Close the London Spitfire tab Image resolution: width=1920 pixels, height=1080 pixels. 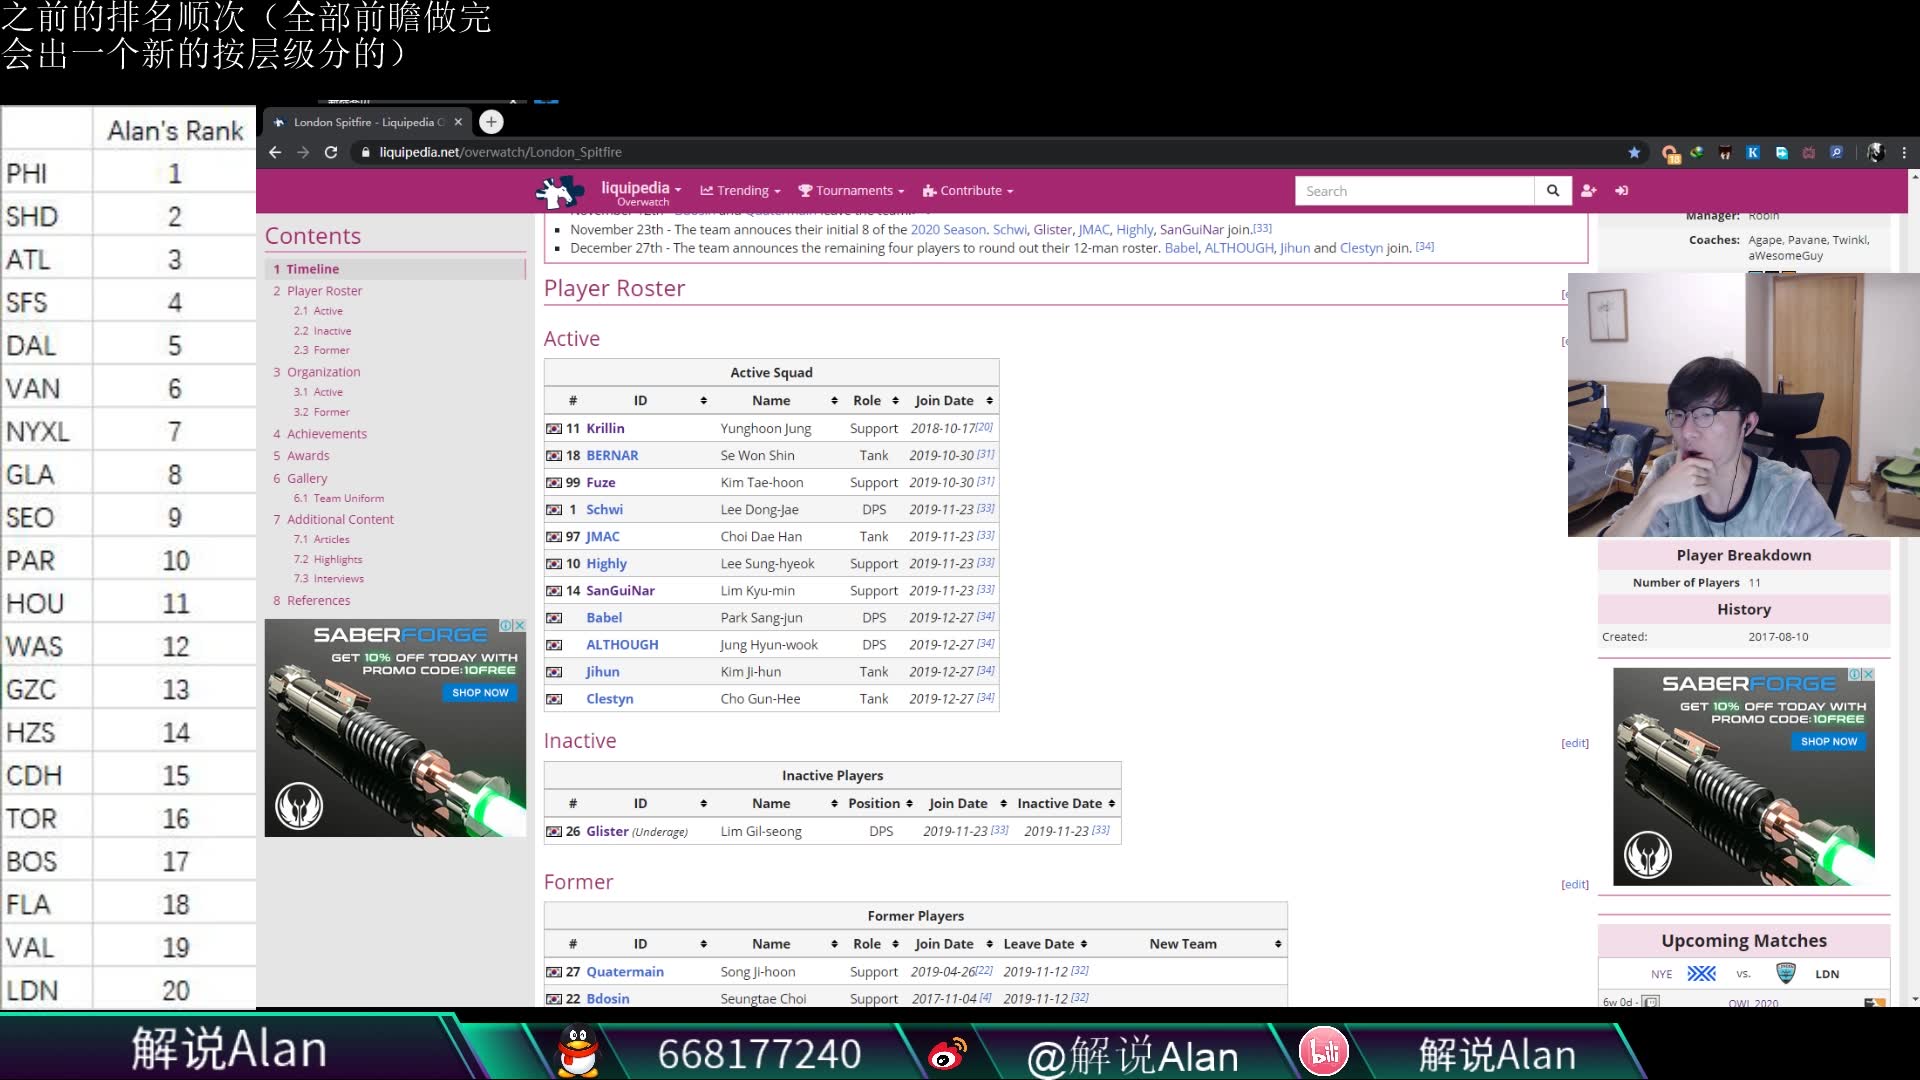[458, 122]
